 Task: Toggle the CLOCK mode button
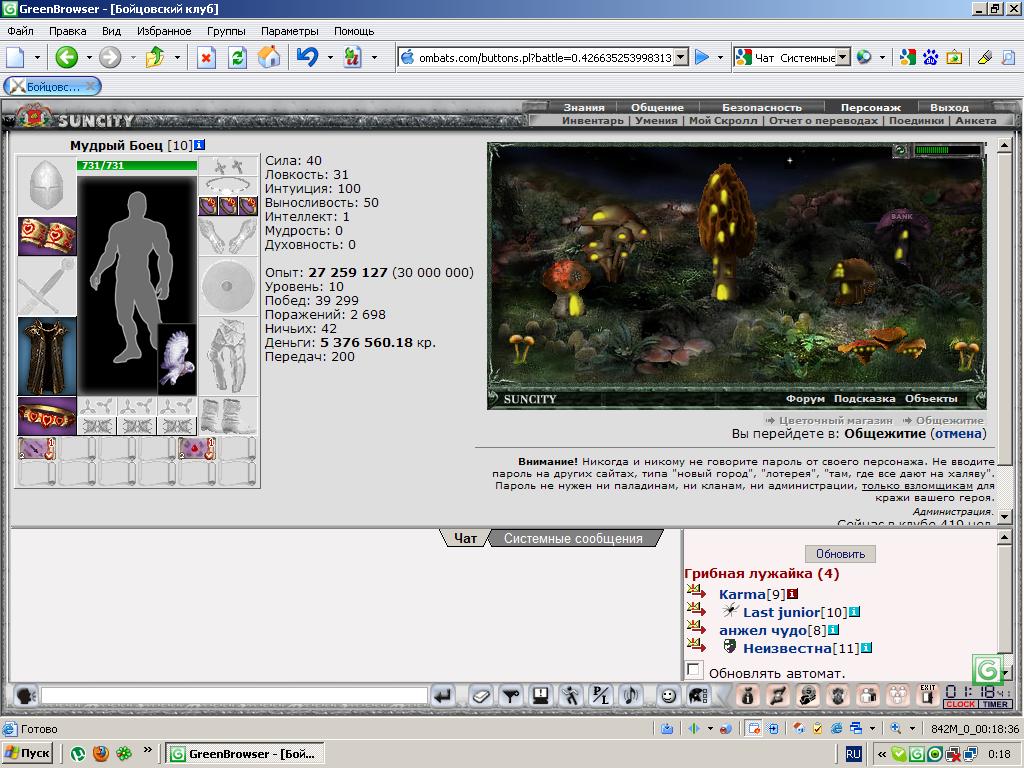click(x=960, y=704)
